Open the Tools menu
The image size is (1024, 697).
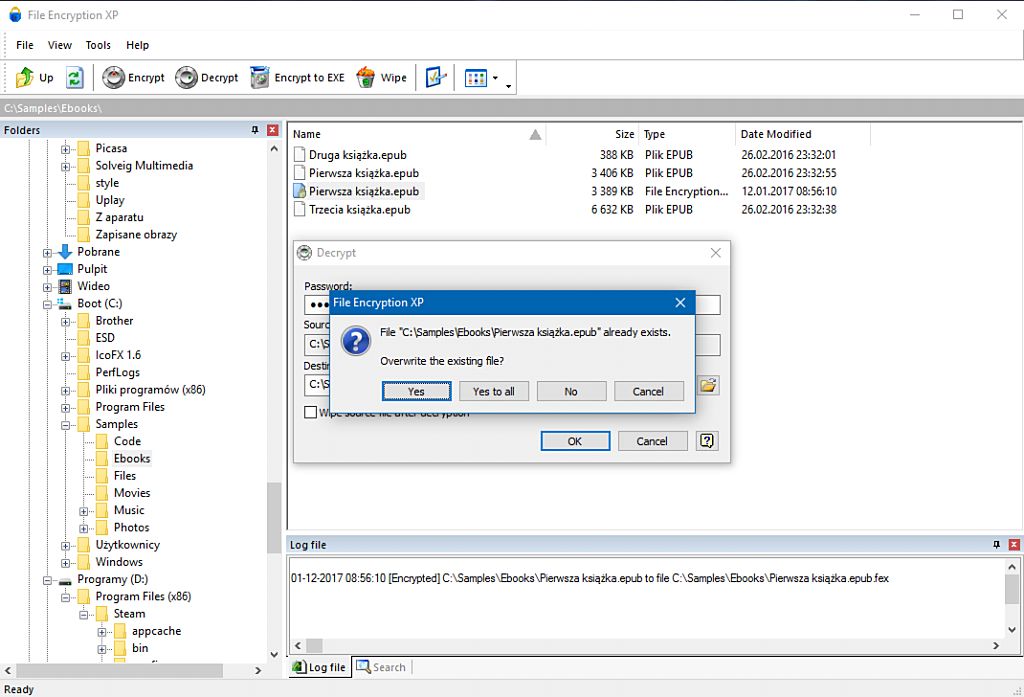[98, 45]
